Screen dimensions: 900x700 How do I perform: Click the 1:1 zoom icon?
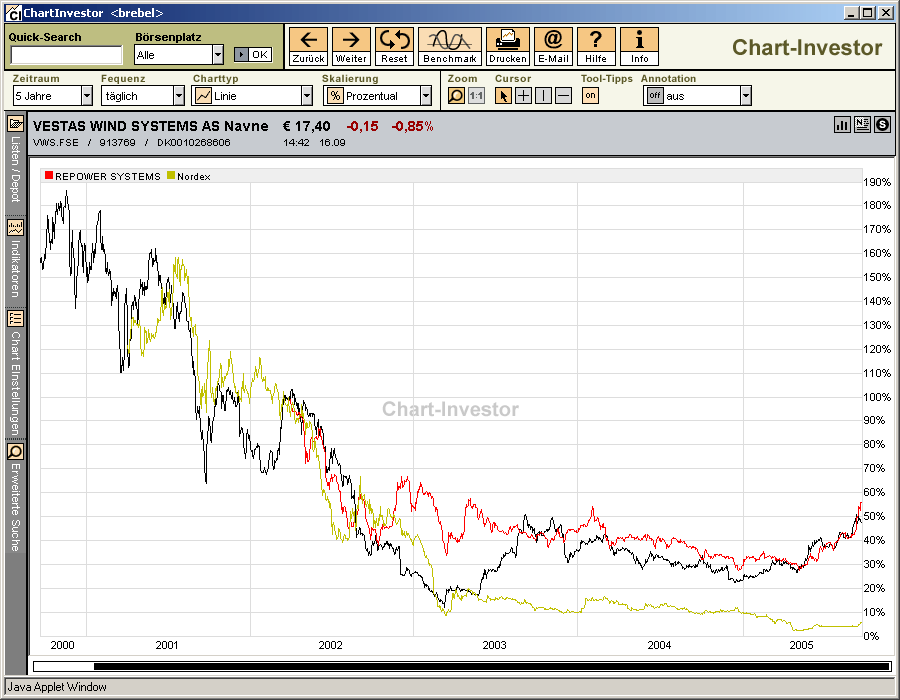pyautogui.click(x=475, y=96)
